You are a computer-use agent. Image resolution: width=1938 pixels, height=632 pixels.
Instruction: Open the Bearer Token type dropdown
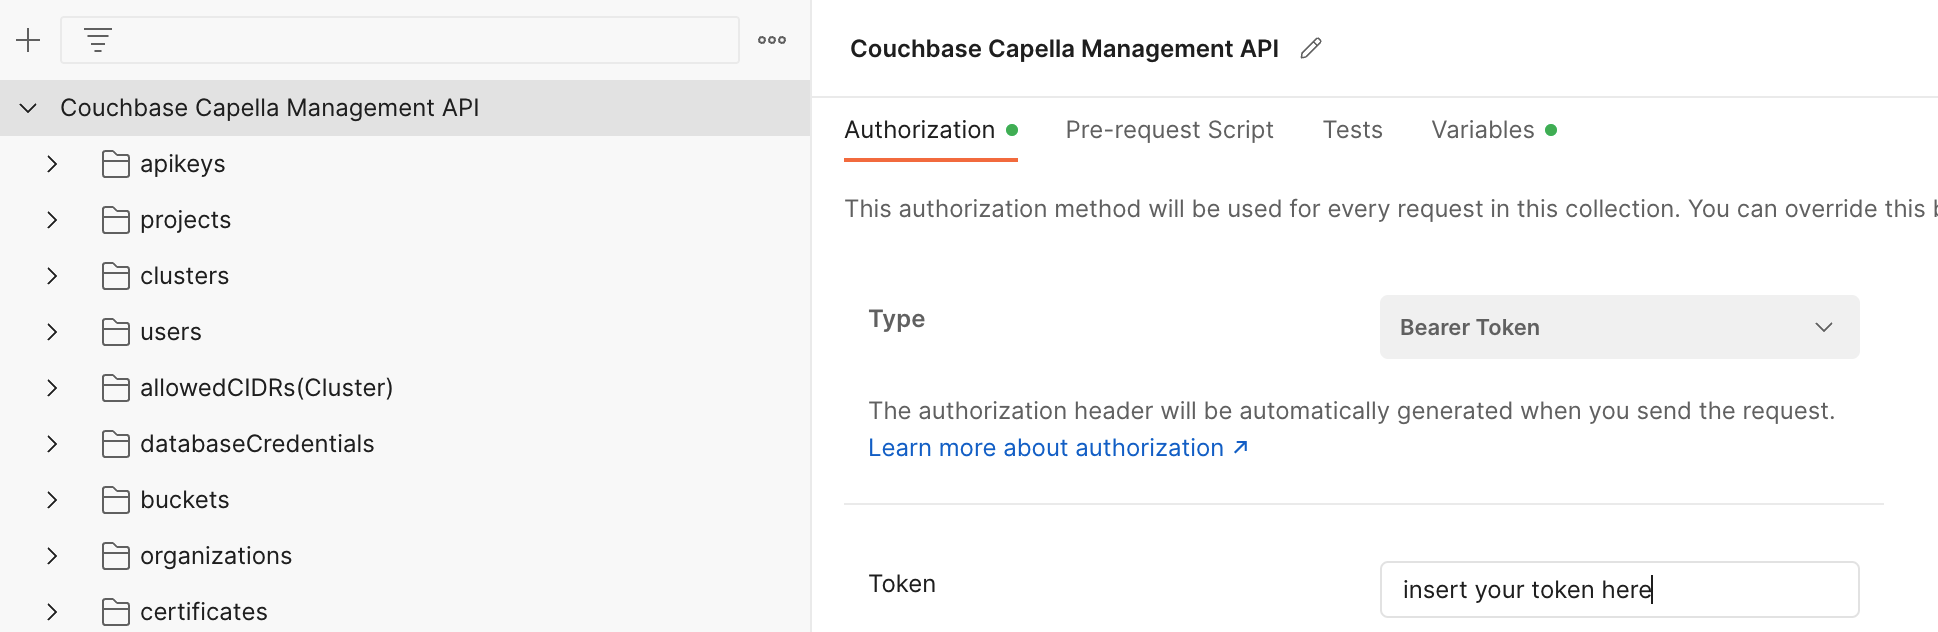coord(1617,327)
